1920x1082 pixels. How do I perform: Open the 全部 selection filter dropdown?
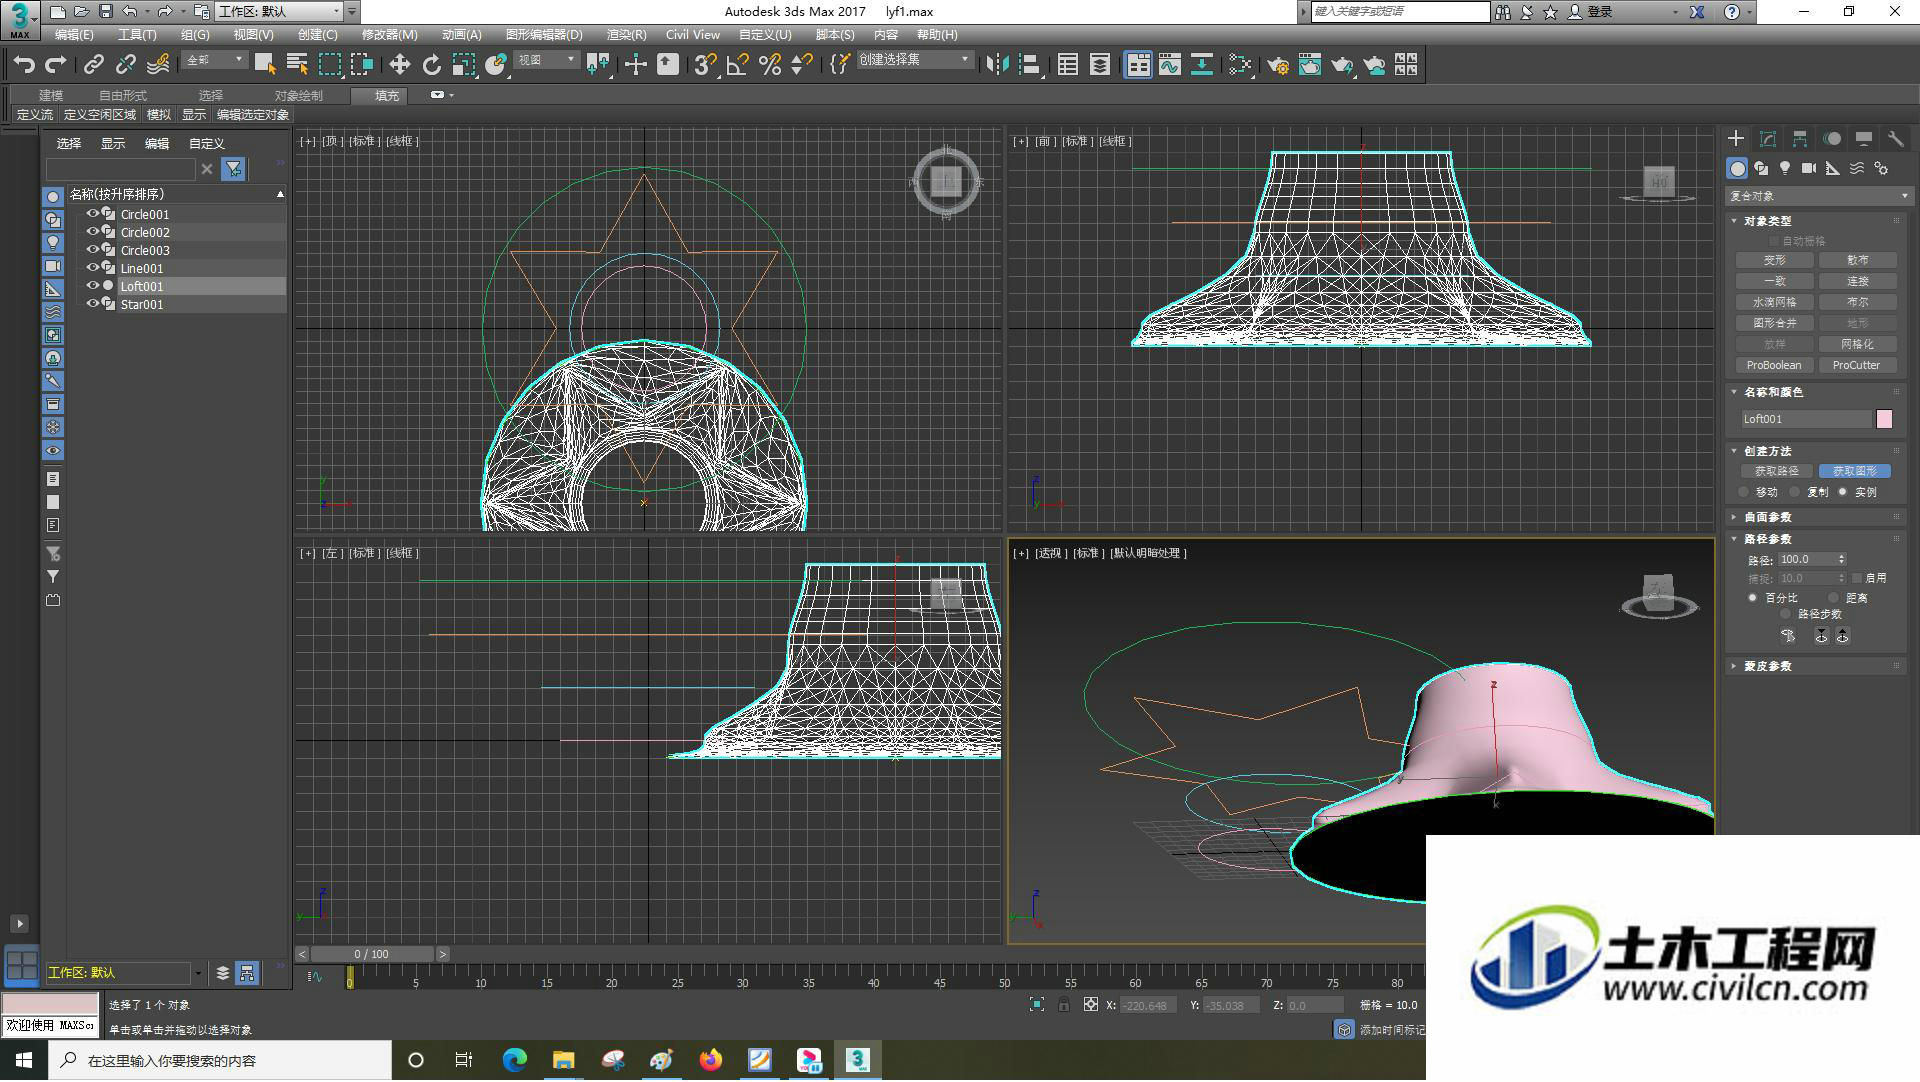[x=214, y=61]
